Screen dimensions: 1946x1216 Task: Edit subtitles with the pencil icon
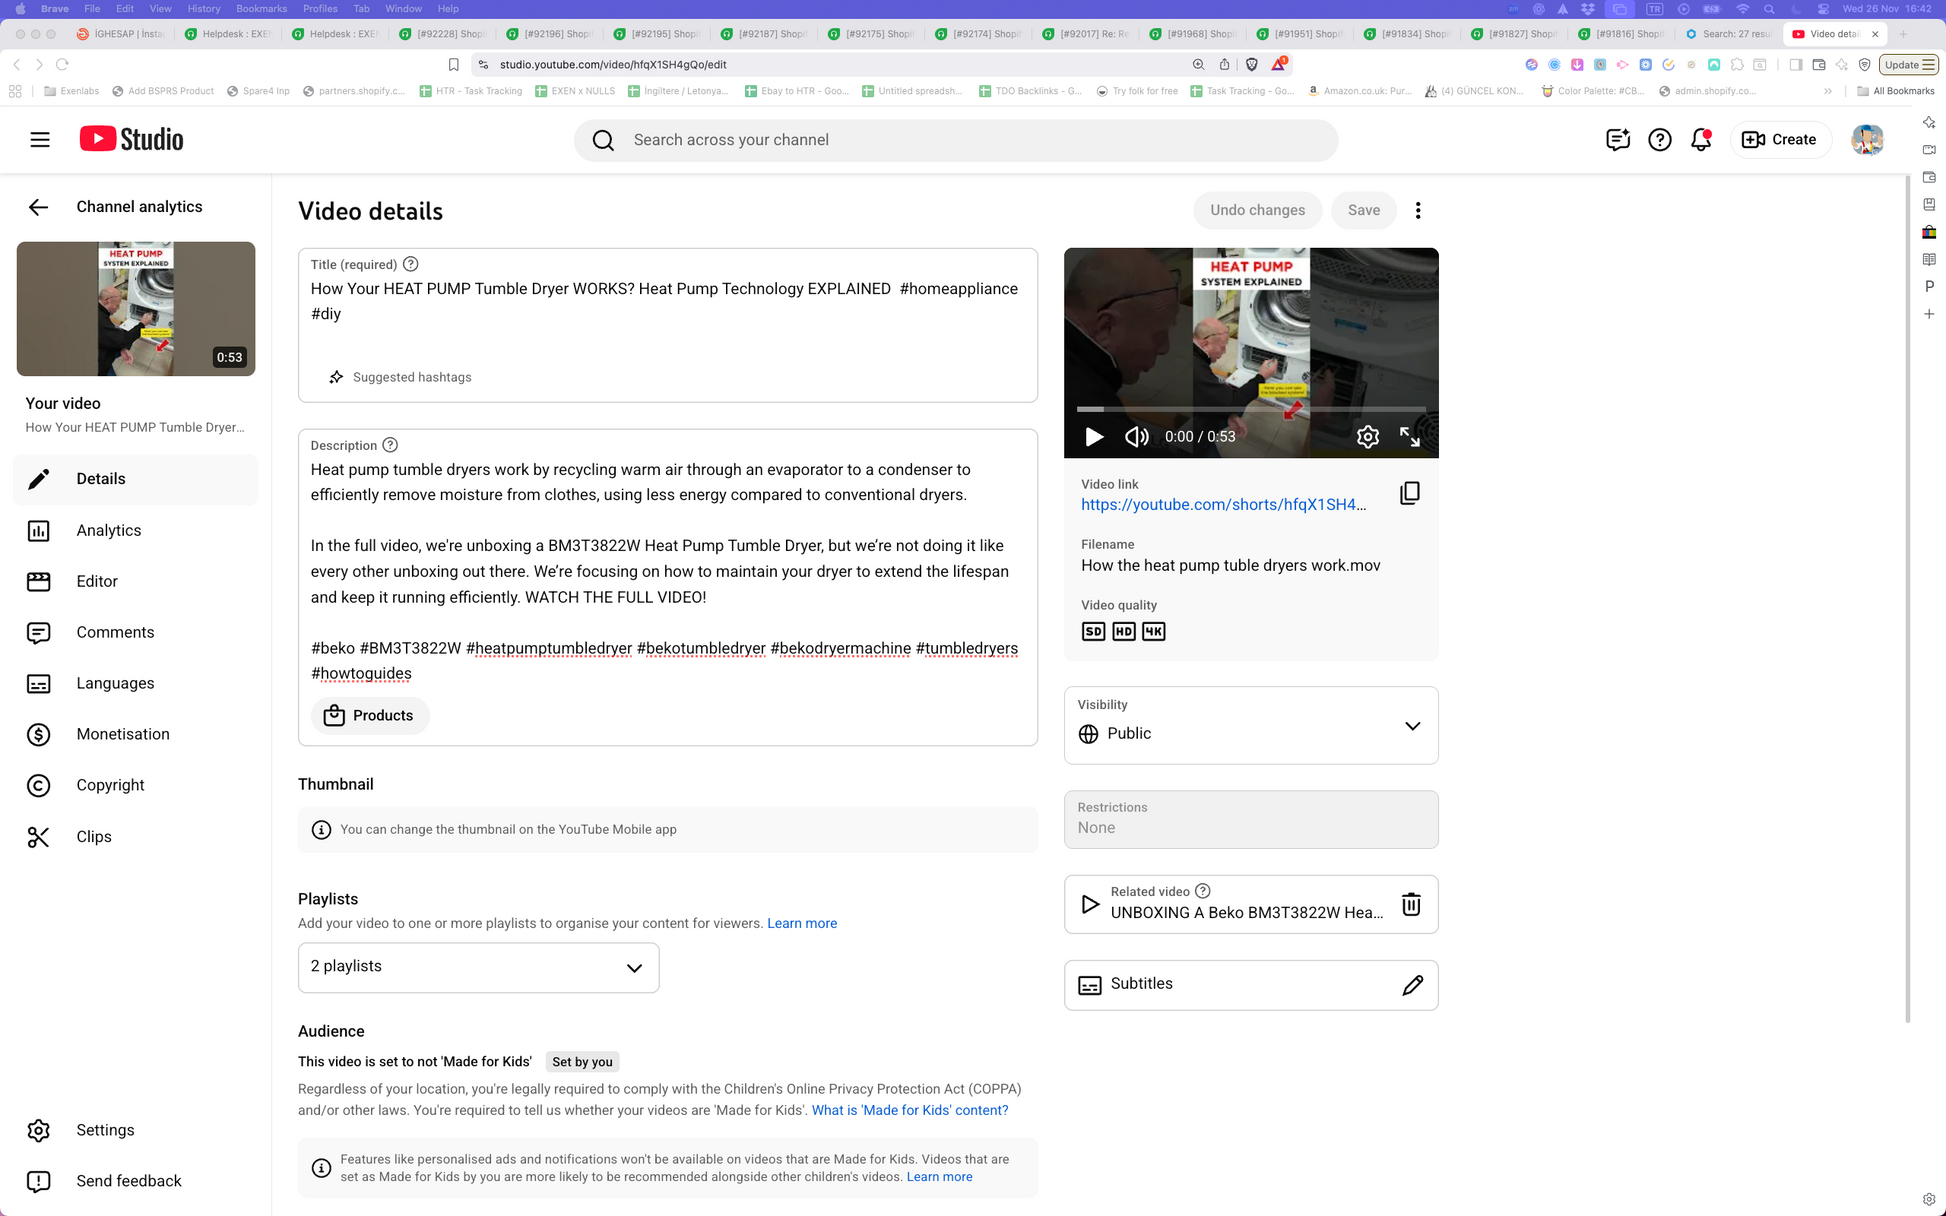click(x=1412, y=985)
